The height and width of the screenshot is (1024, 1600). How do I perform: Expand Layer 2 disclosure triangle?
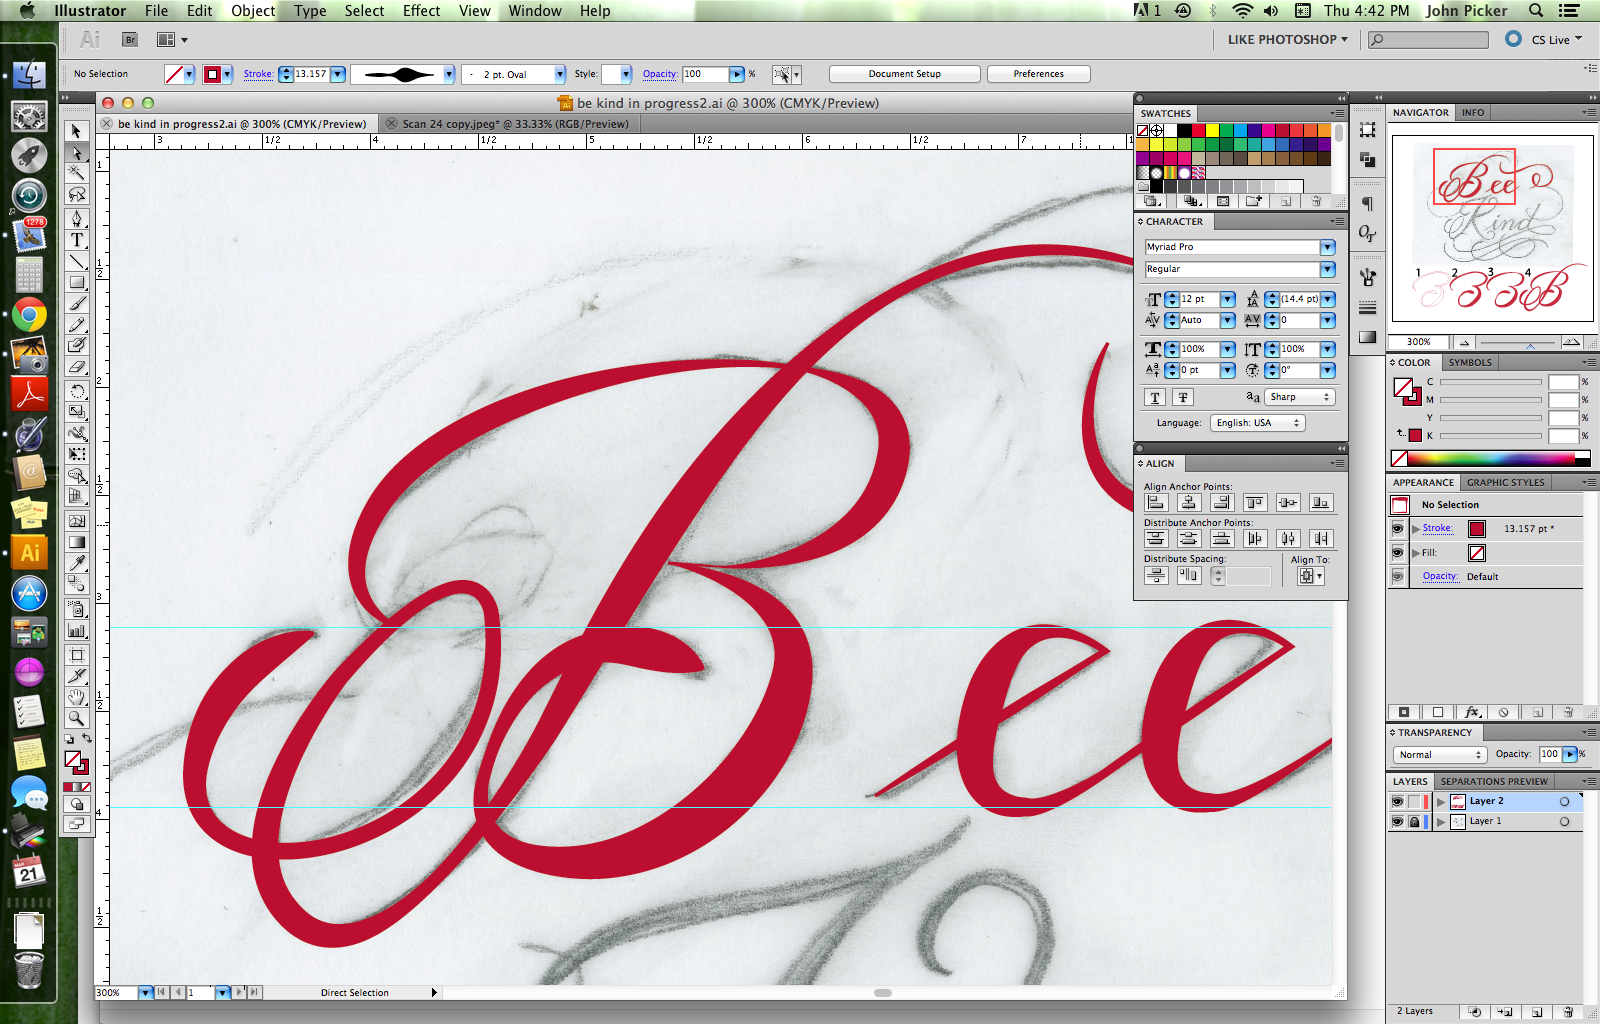[x=1441, y=801]
